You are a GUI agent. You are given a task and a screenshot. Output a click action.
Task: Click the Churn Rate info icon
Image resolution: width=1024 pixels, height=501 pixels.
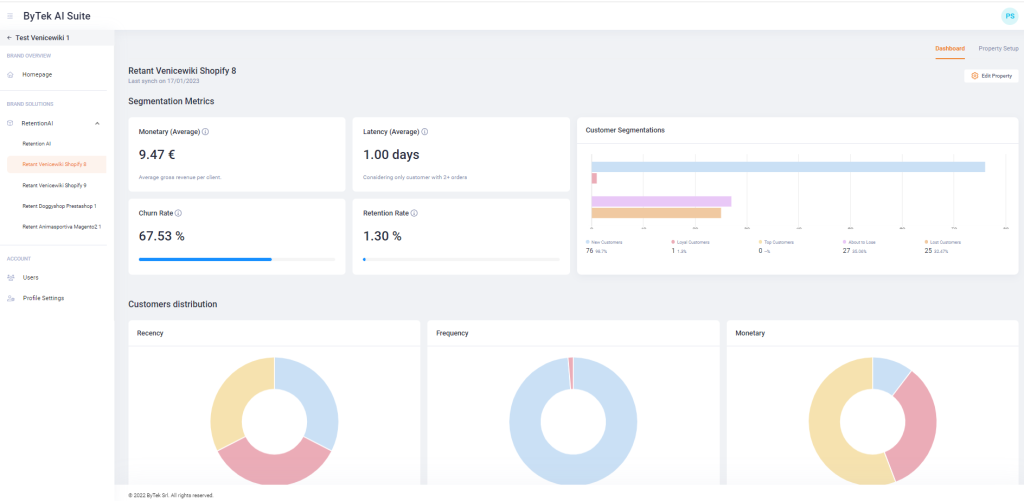[x=178, y=213]
